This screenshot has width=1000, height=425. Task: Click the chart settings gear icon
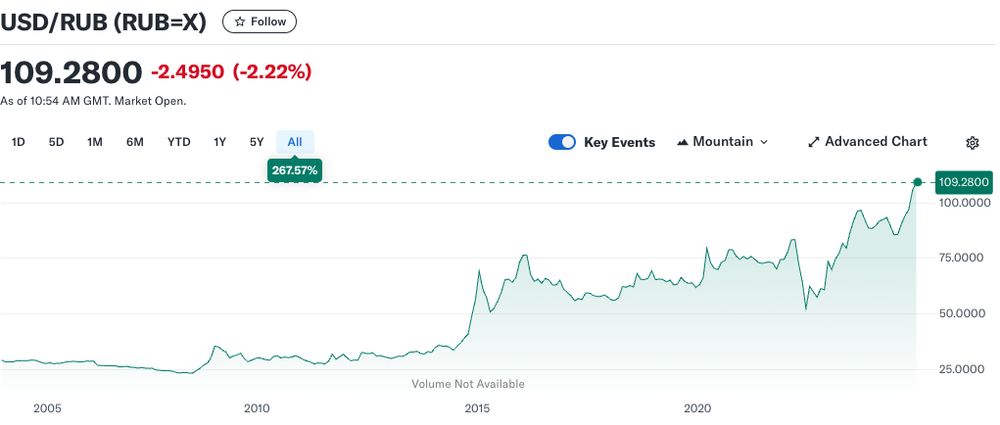[x=972, y=143]
